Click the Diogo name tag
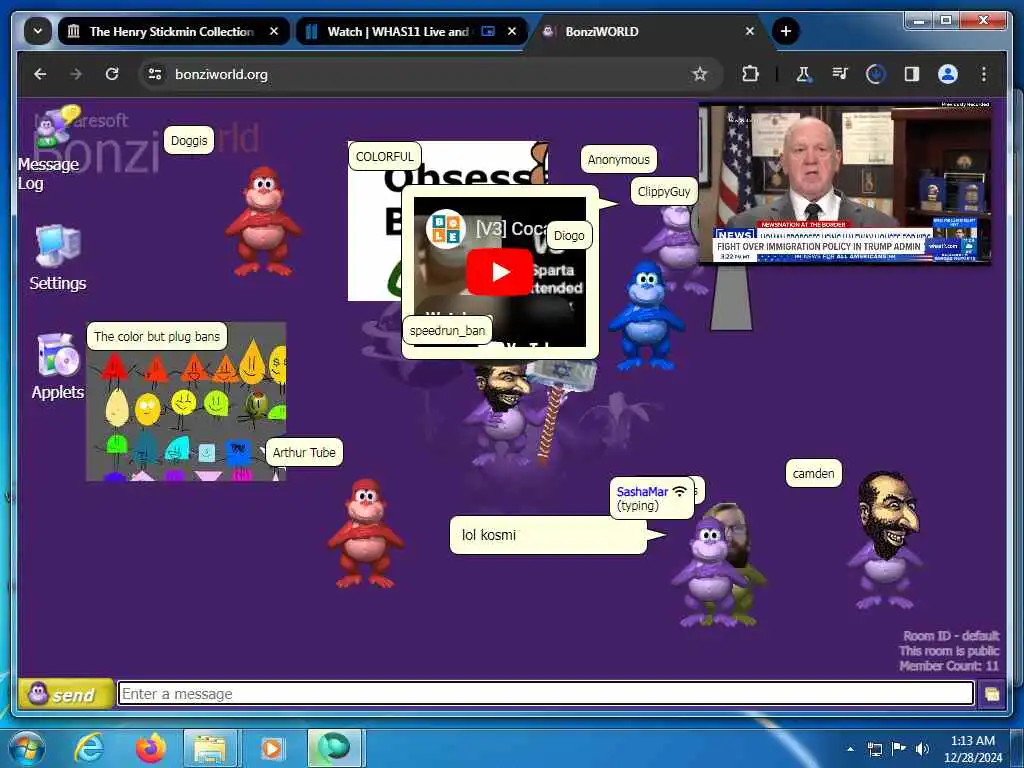Image resolution: width=1024 pixels, height=768 pixels. pos(569,236)
